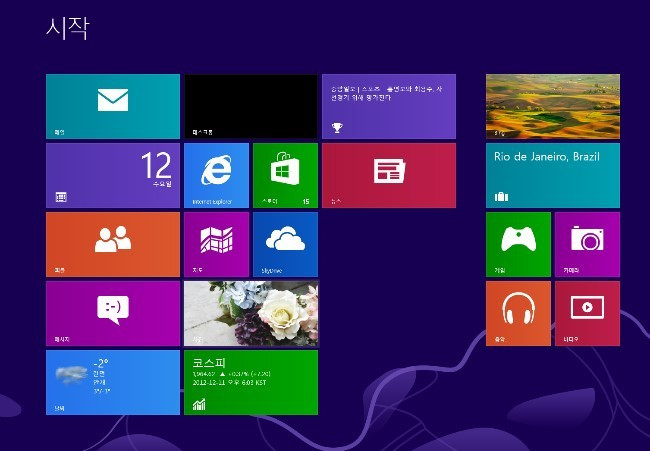Open the Music tile with headphones
The width and height of the screenshot is (650, 451).
click(518, 313)
